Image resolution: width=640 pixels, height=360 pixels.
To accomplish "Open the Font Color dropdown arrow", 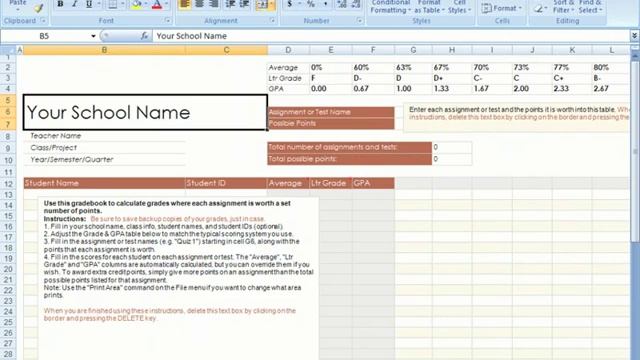I will click(x=166, y=4).
